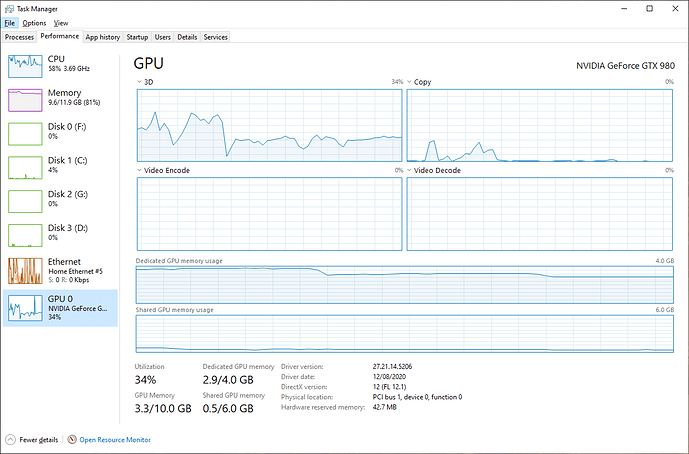The image size is (689, 454).
Task: Click the 58% 3.69 GHz CPU reading
Action: coord(69,69)
